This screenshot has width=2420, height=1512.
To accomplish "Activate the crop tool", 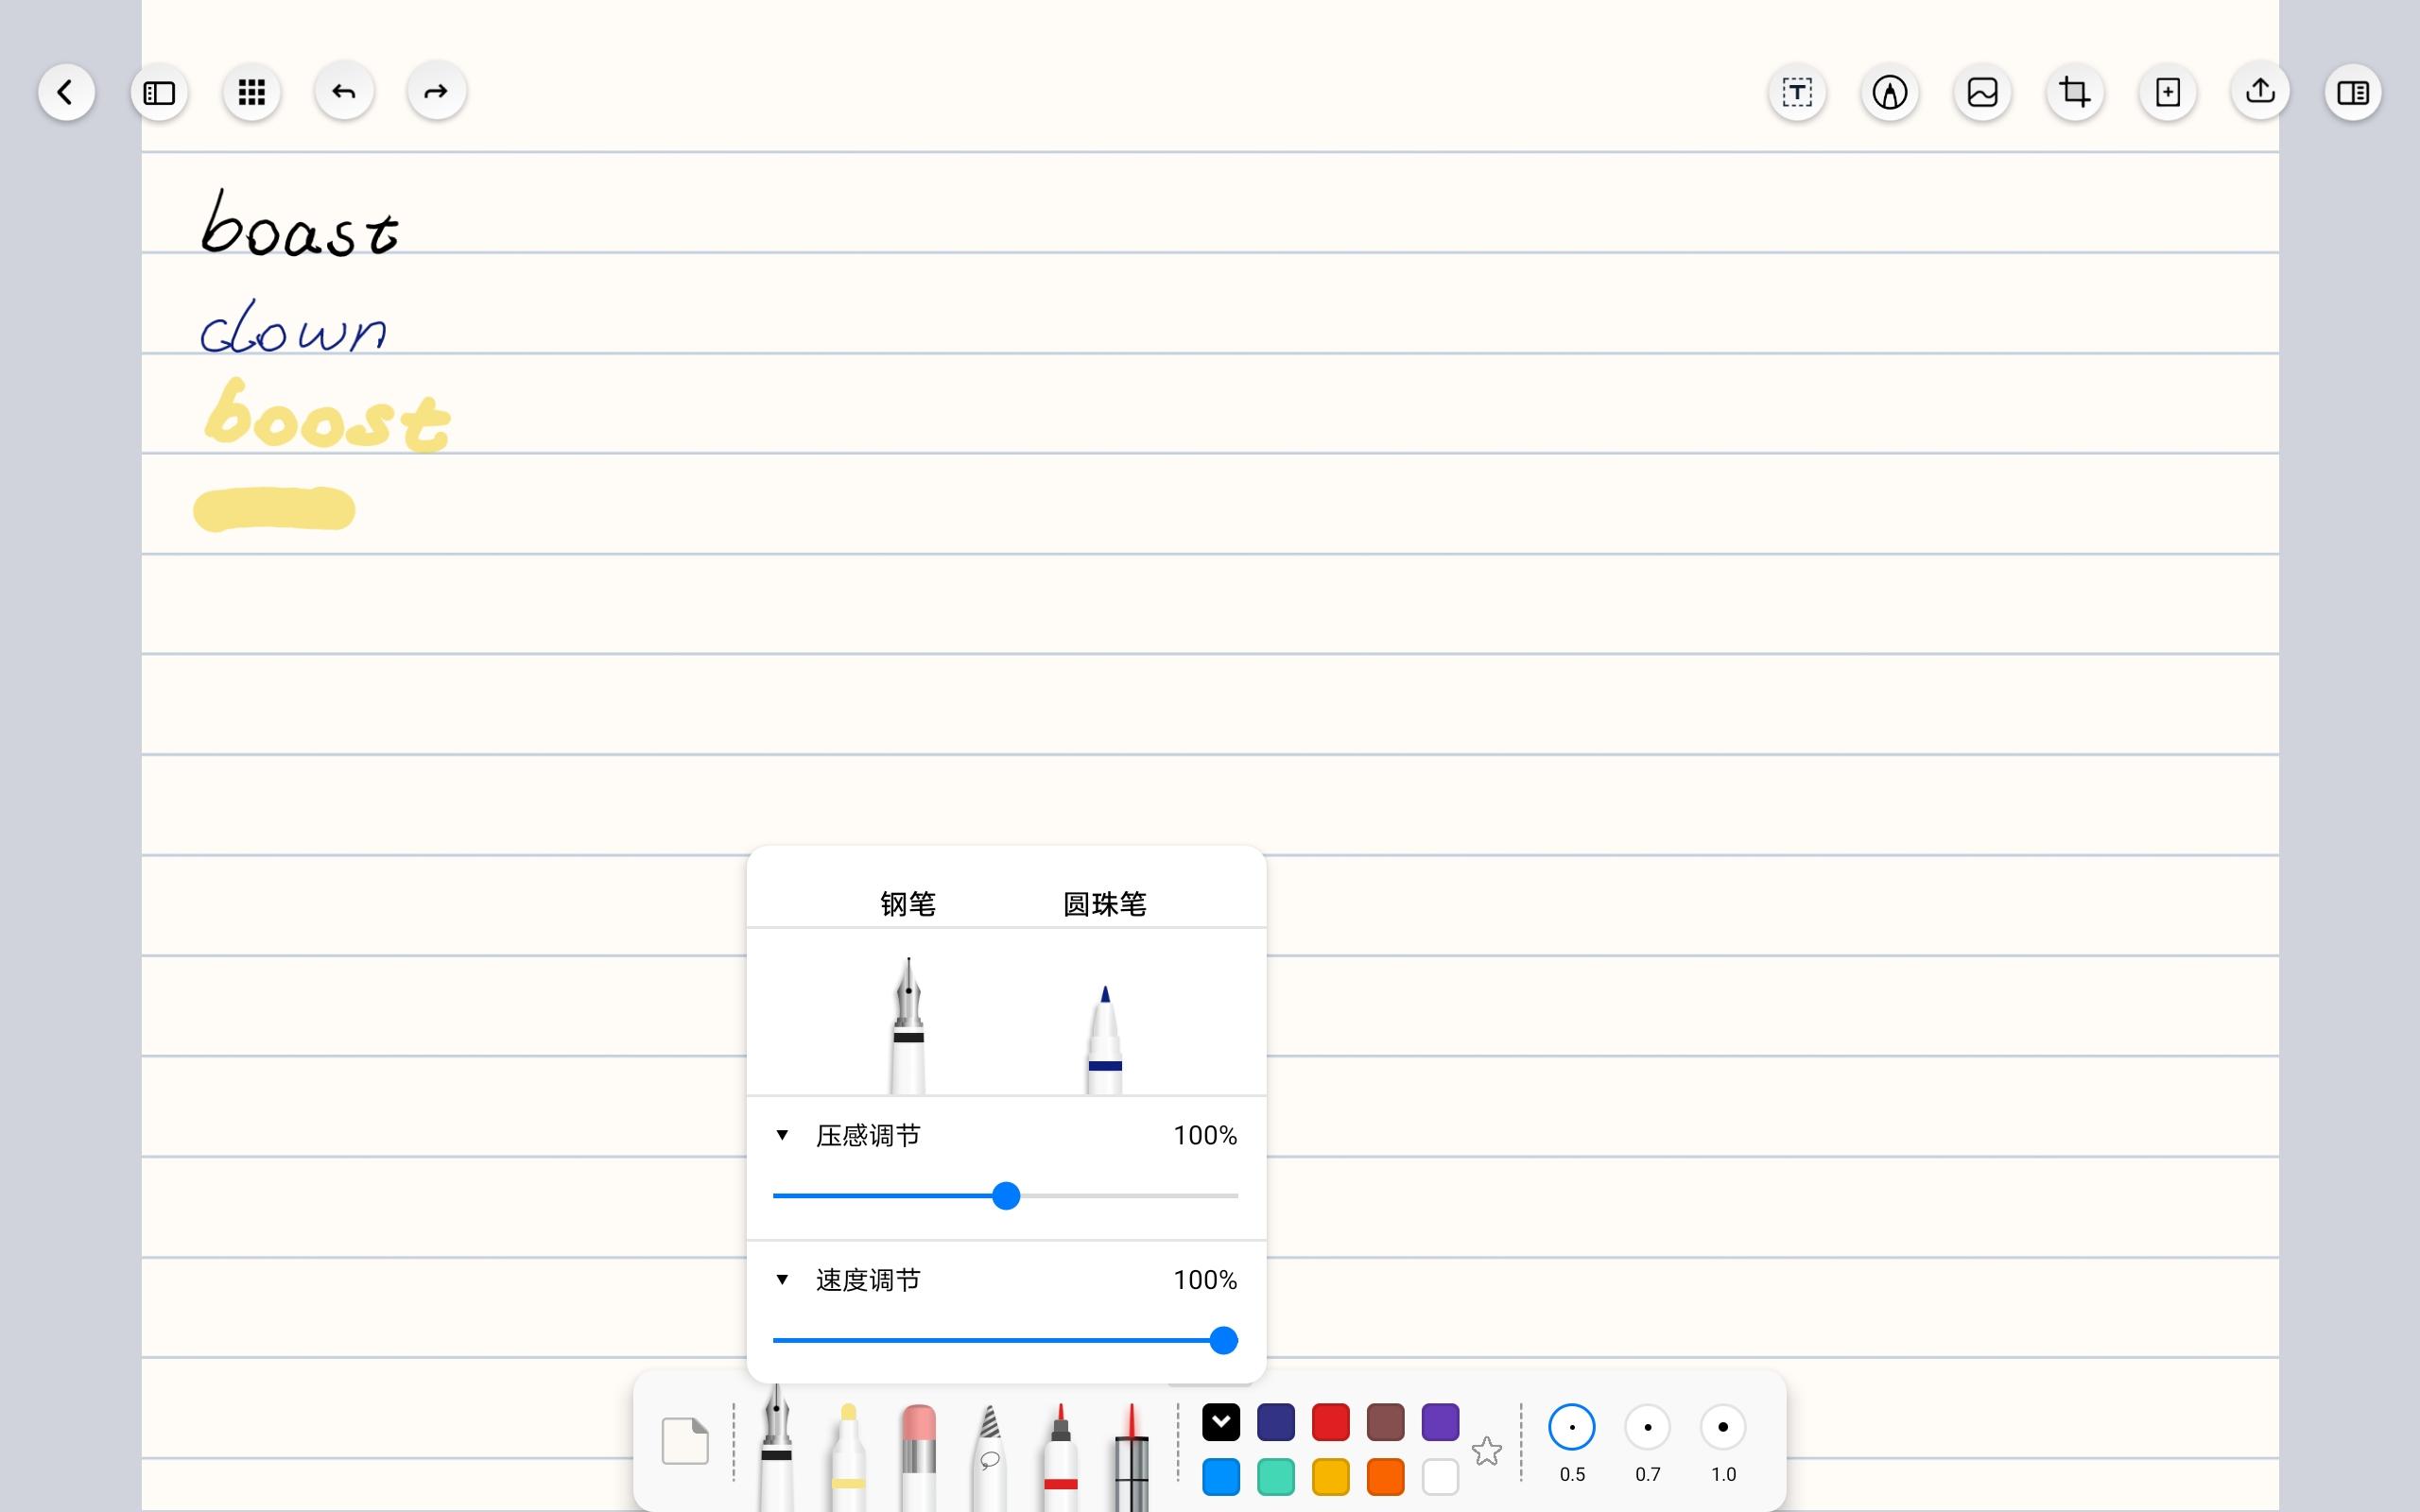I will [2075, 91].
